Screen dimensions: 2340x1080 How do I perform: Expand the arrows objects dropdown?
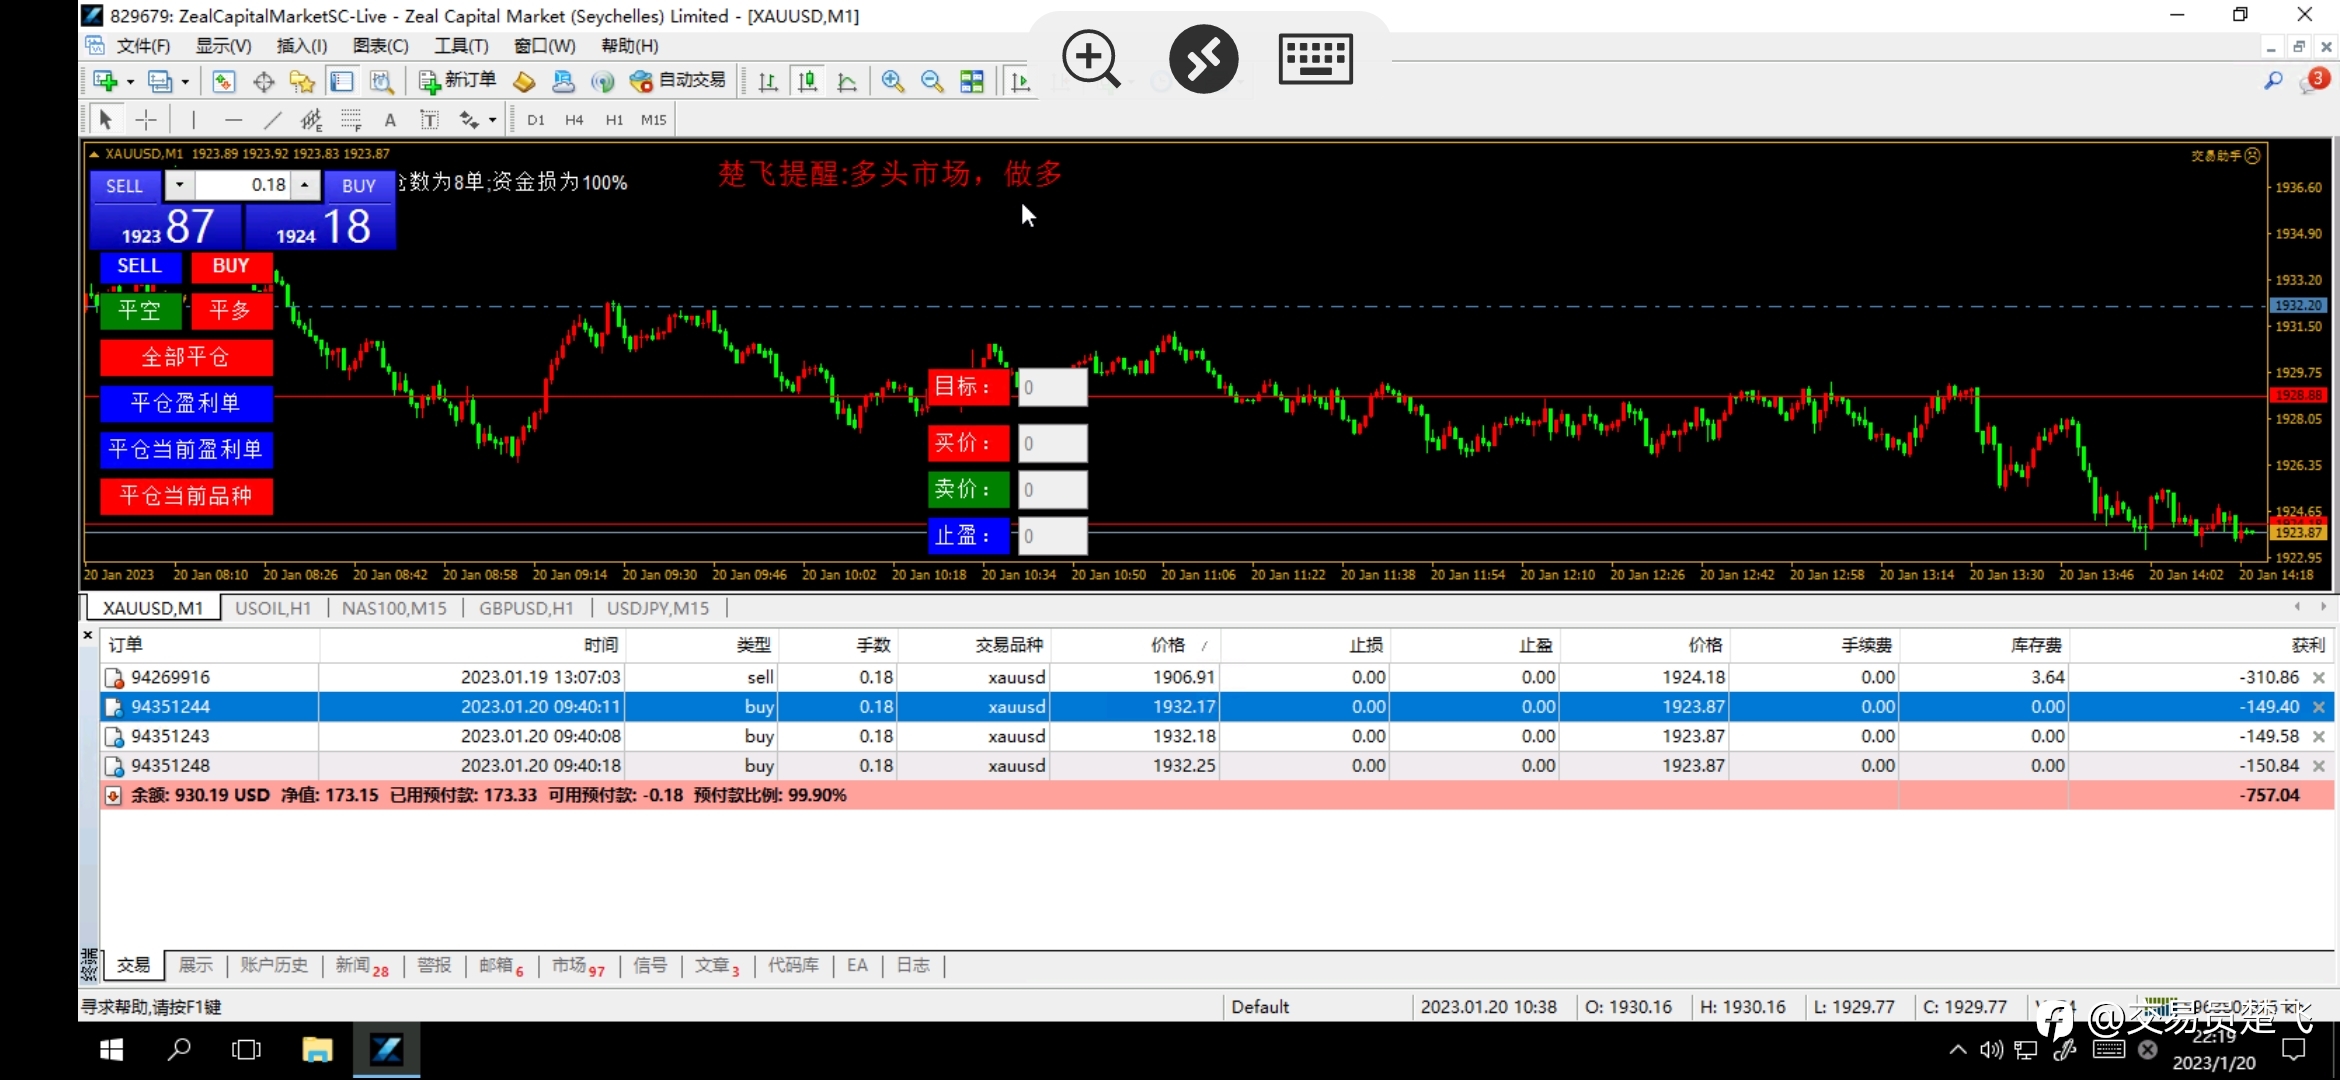point(492,121)
